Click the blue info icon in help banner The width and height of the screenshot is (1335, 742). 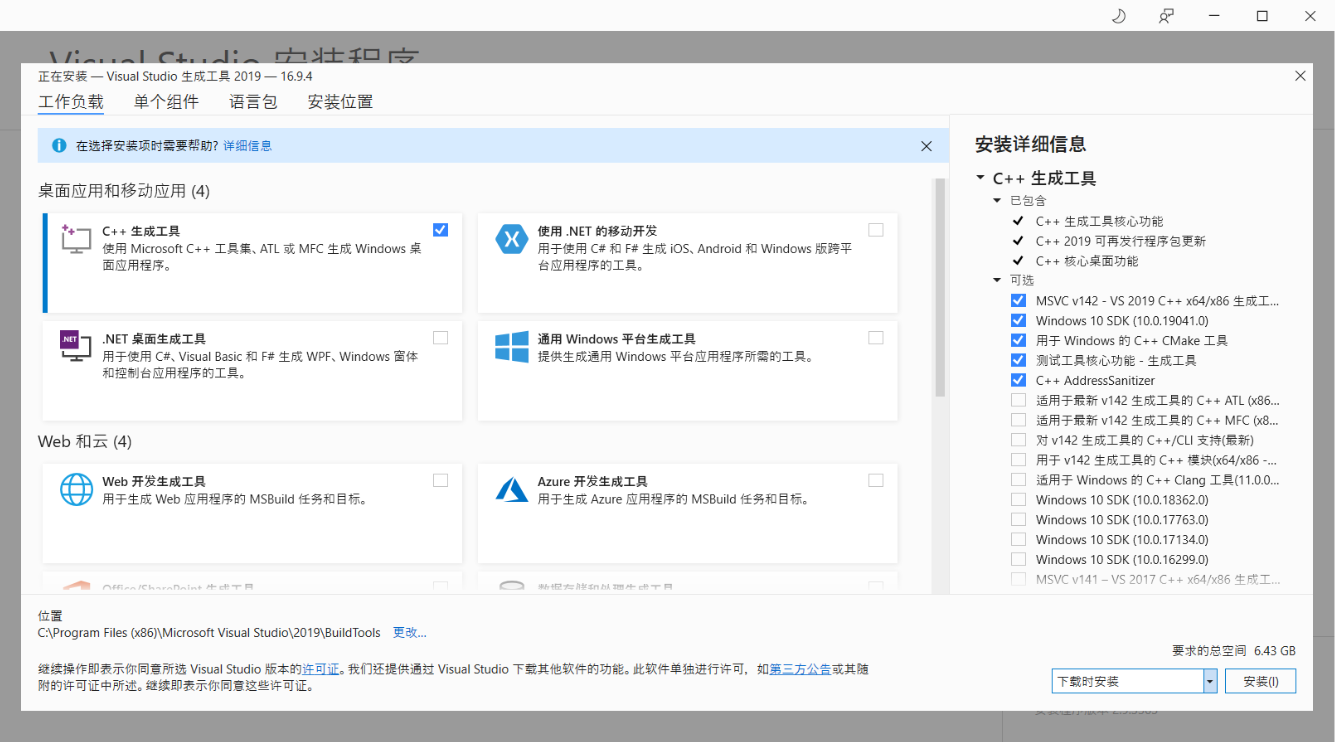point(58,145)
